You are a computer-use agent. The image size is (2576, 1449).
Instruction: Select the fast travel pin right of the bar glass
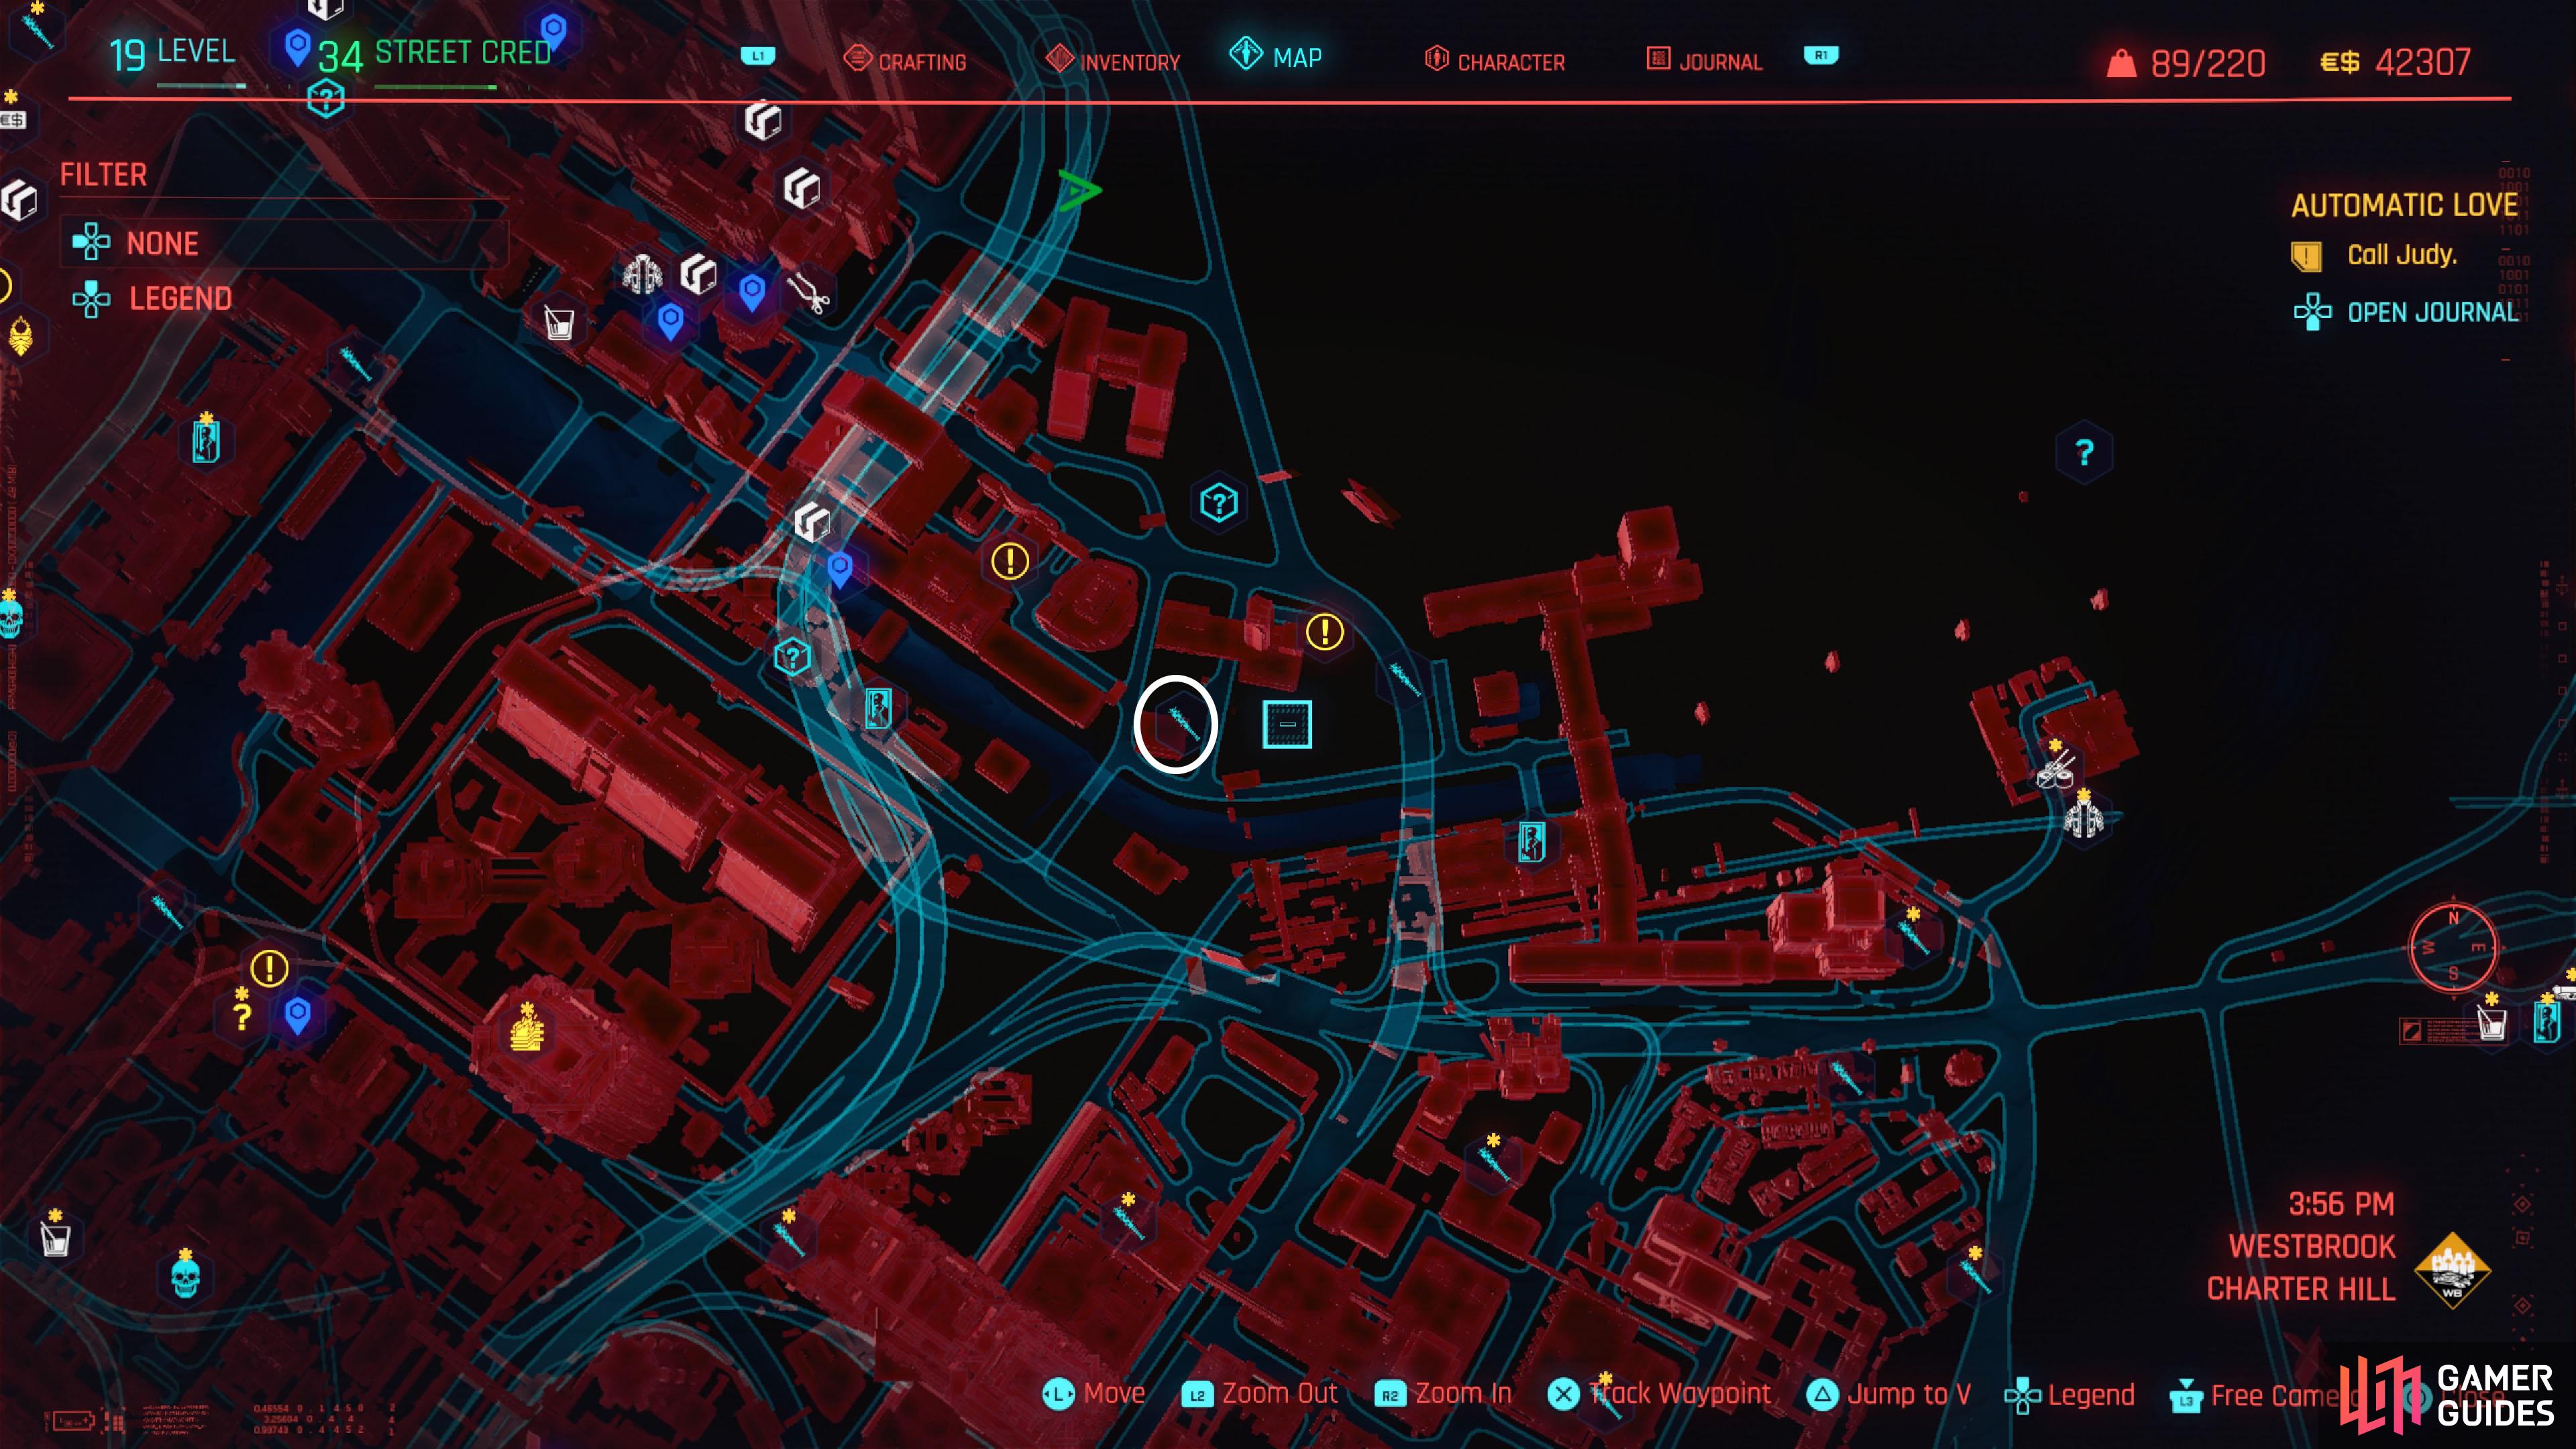coord(670,322)
